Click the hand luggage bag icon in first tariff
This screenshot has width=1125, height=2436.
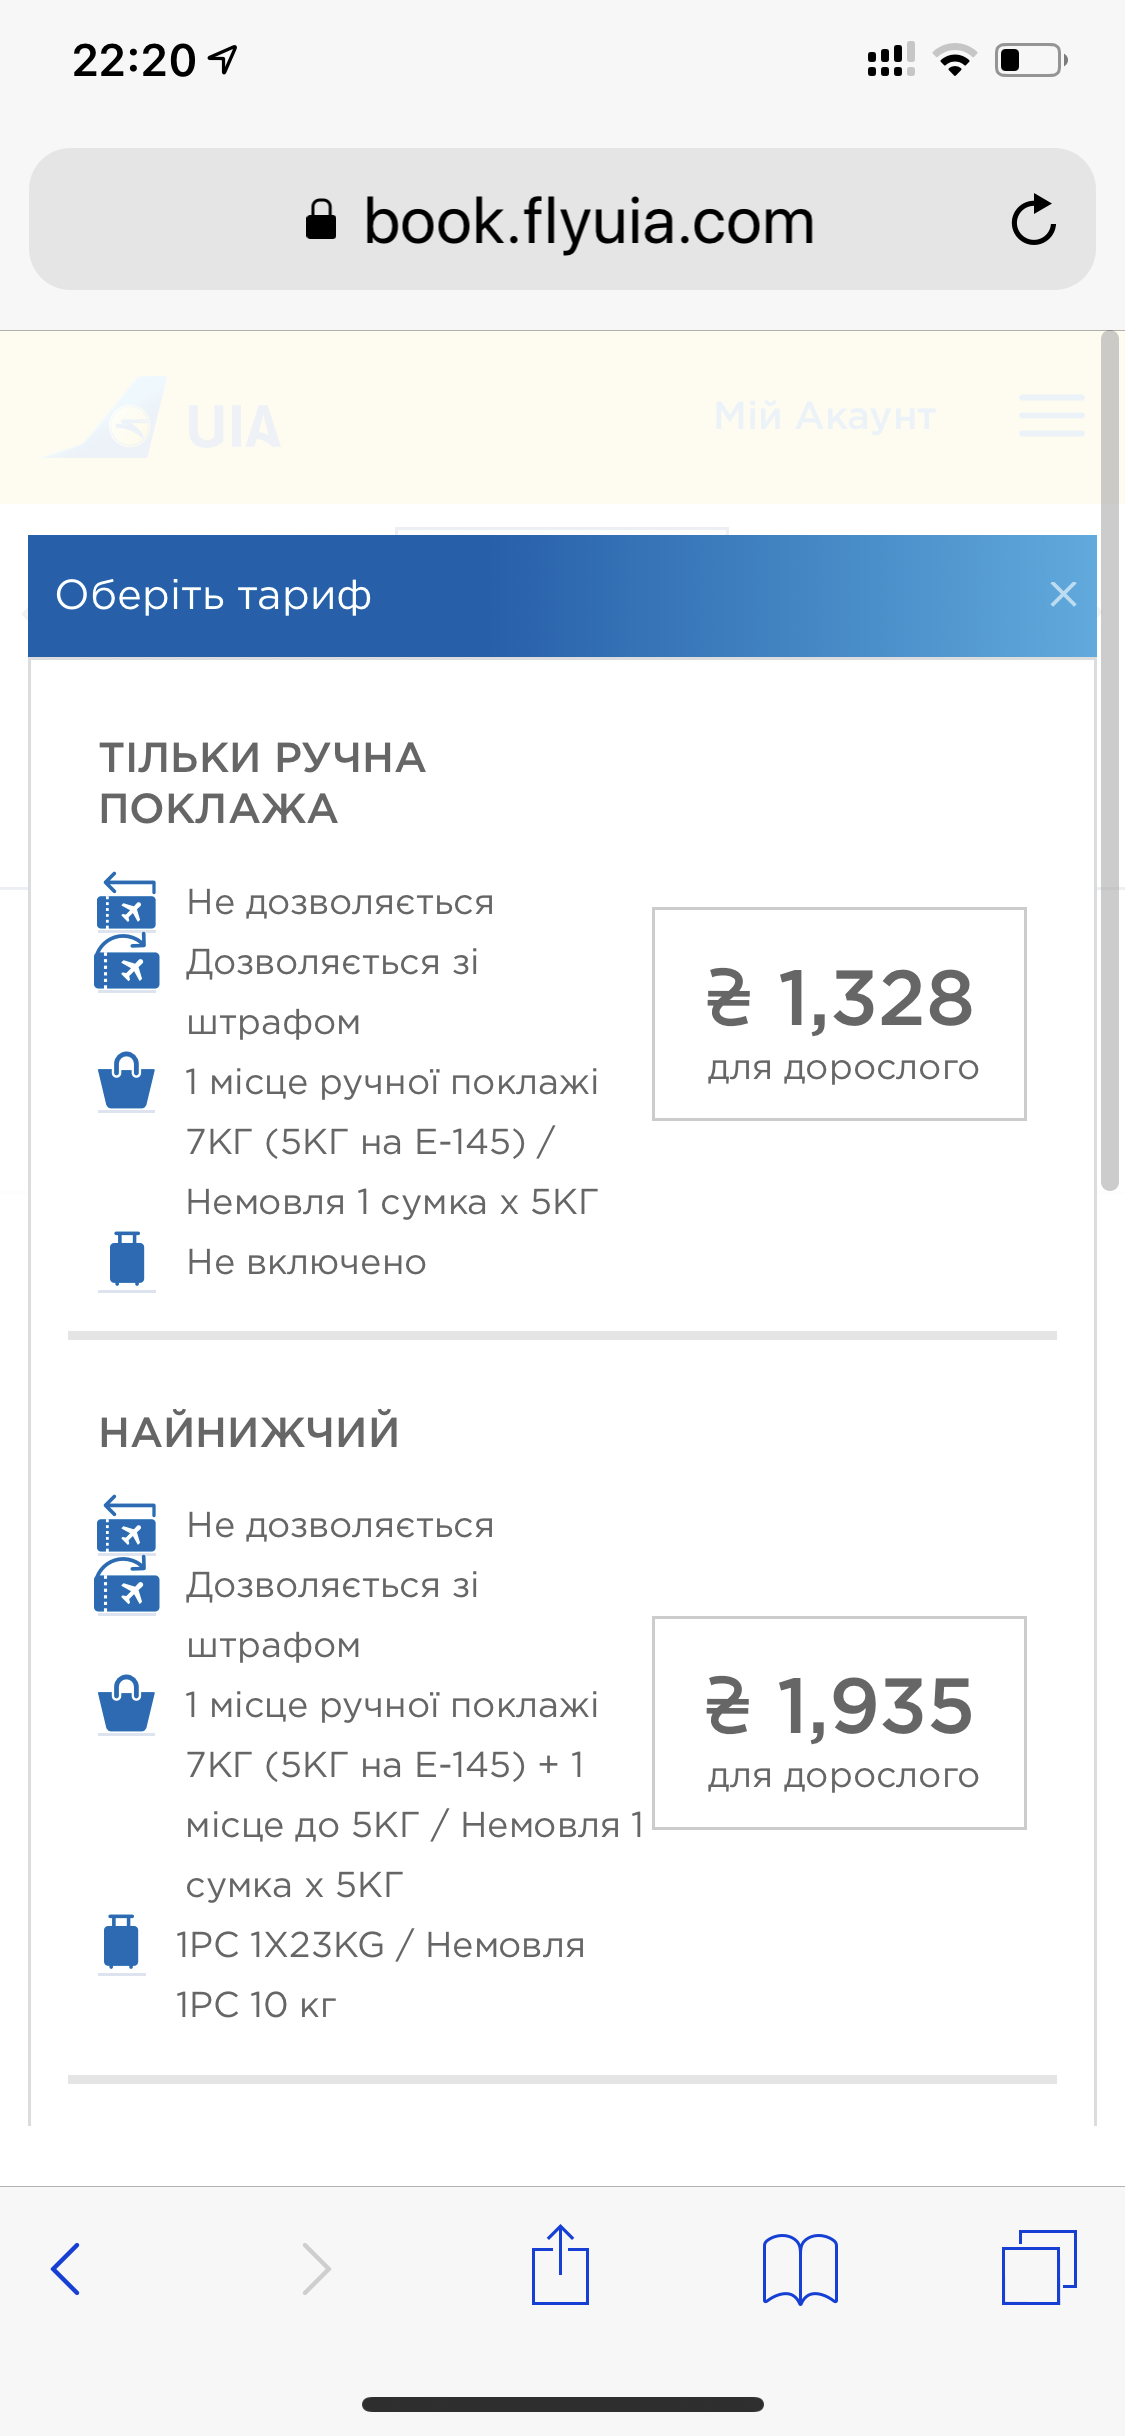[127, 1082]
